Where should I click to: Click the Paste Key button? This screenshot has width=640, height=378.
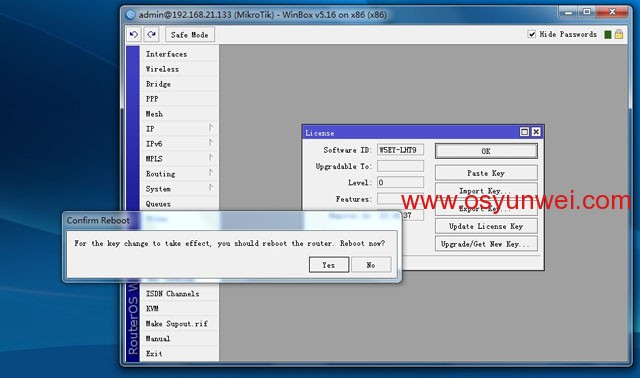tap(486, 173)
